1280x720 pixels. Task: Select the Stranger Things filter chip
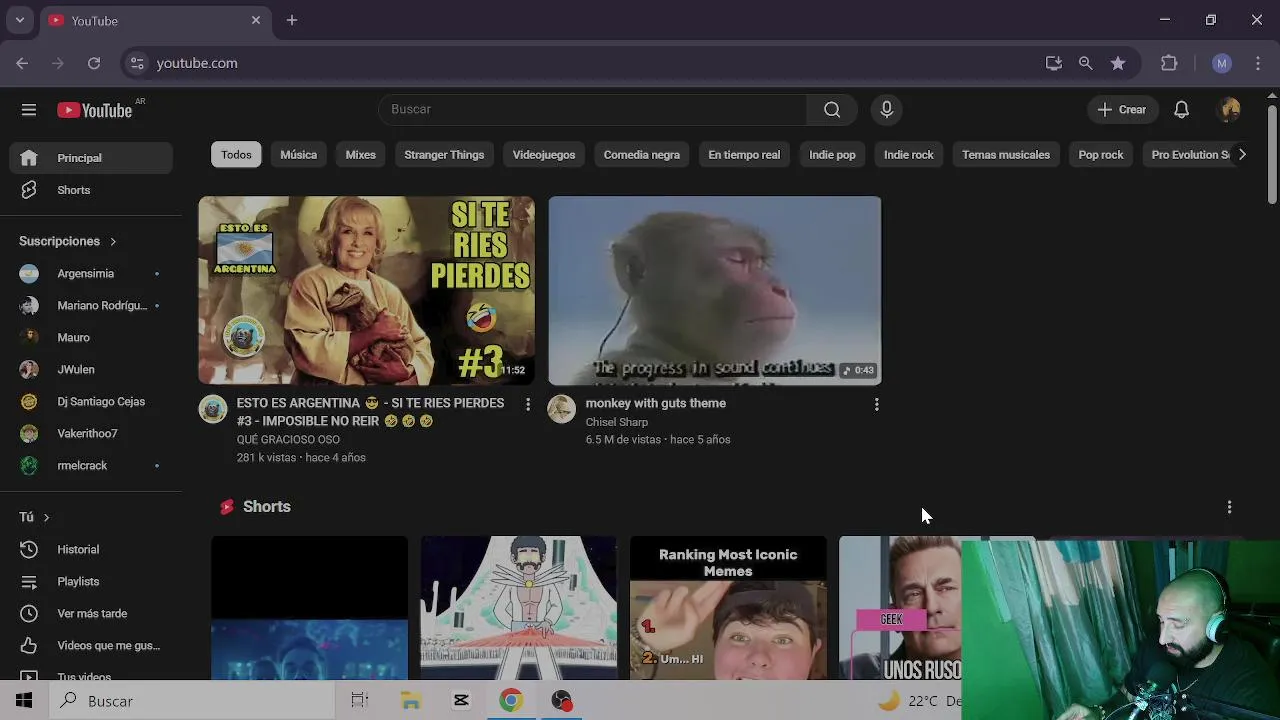(x=444, y=155)
